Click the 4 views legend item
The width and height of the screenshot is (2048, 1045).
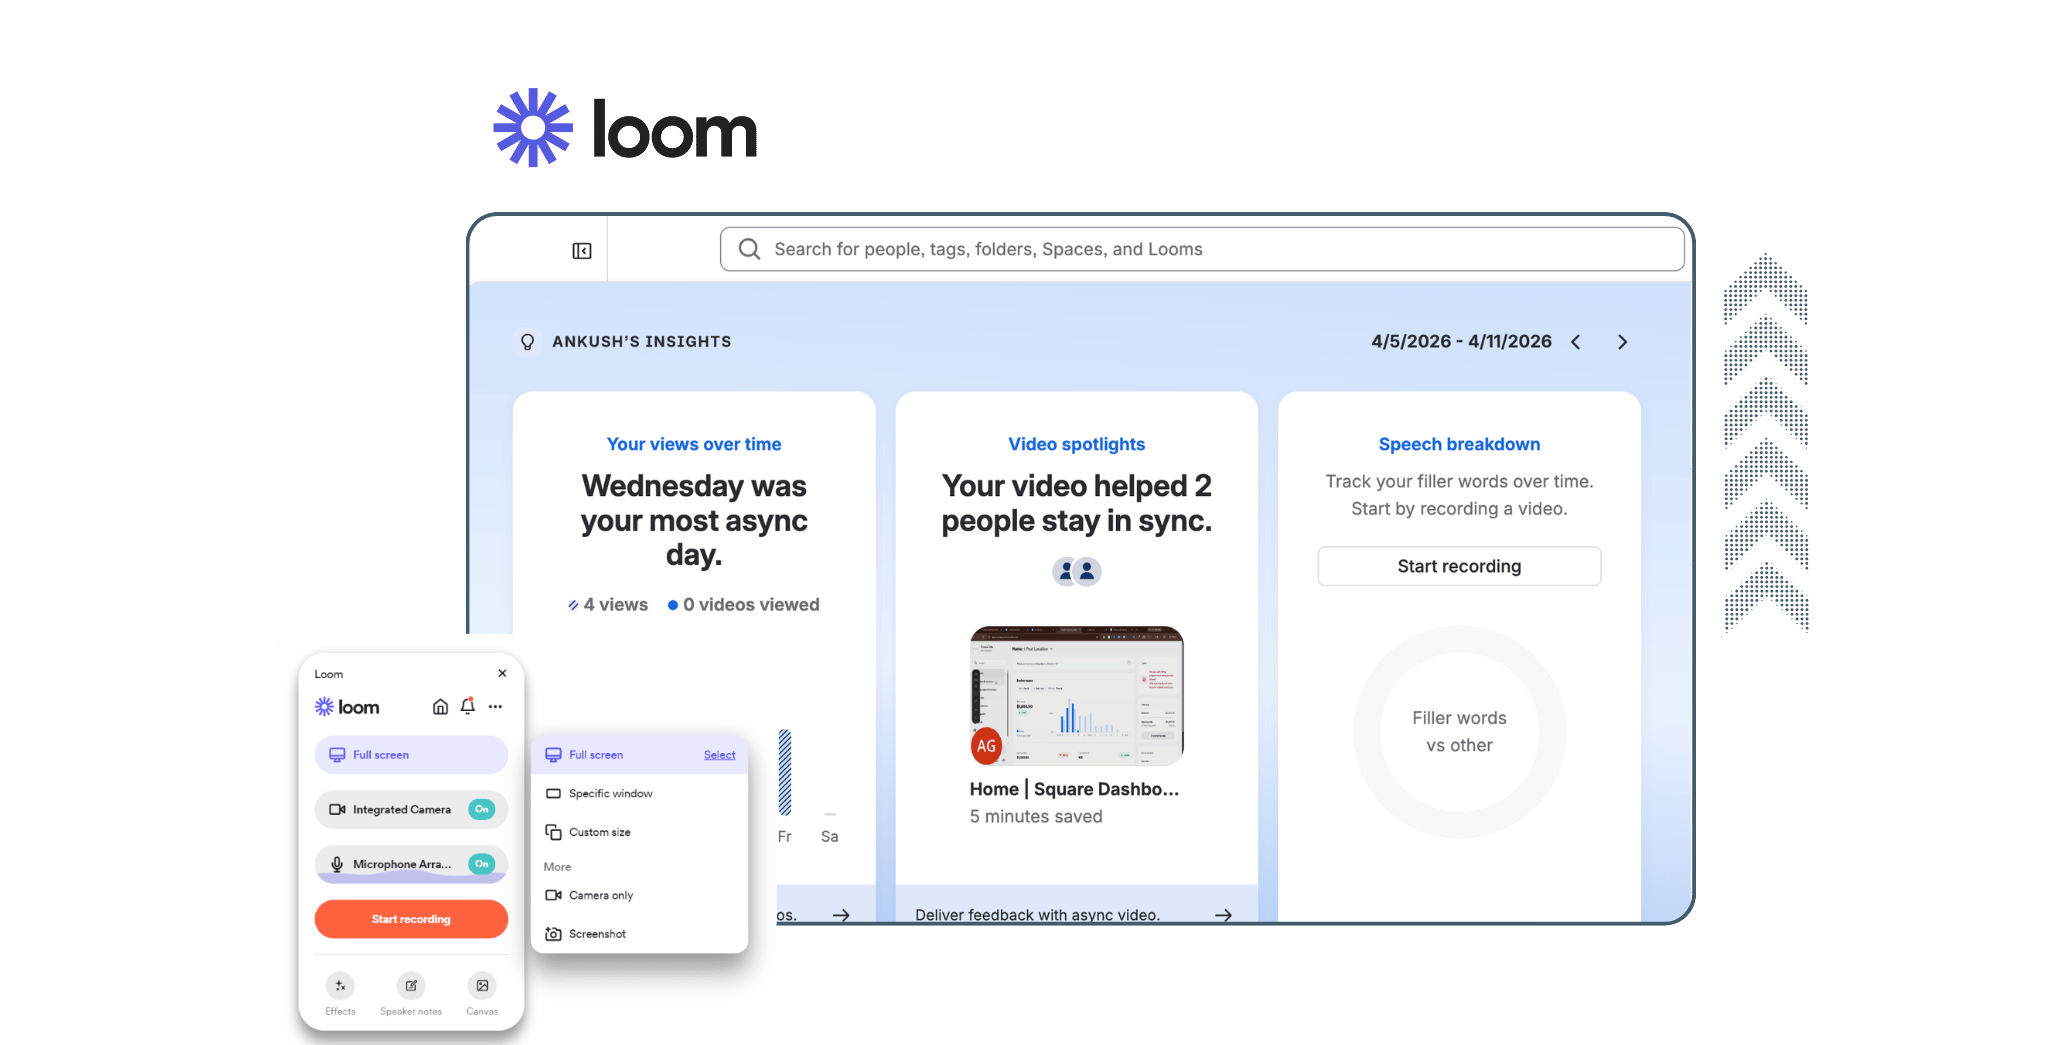coord(608,605)
